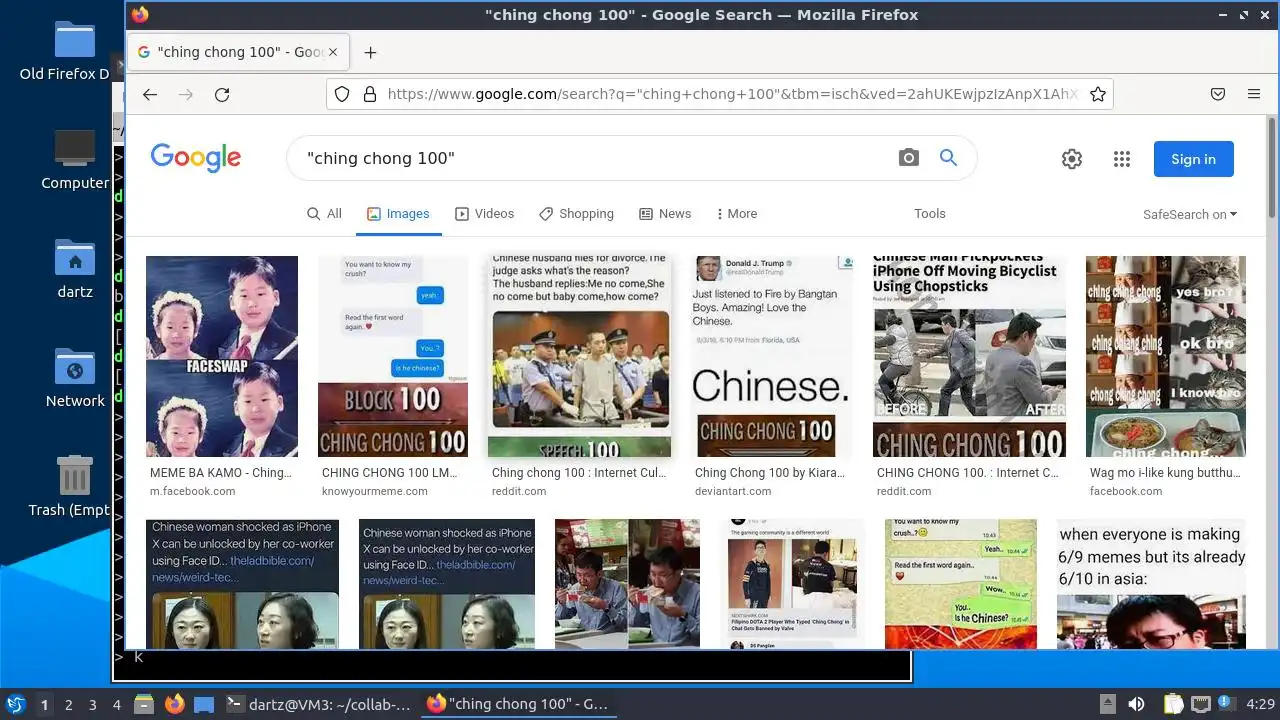Click the blue magnifier search button
The height and width of the screenshot is (720, 1280).
(x=948, y=158)
